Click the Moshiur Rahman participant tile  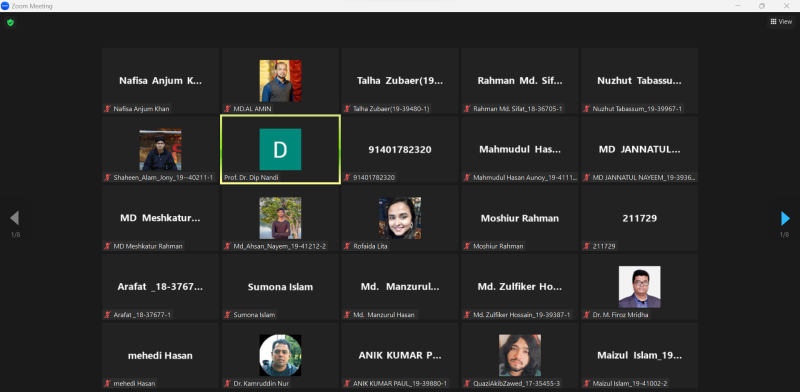click(520, 218)
